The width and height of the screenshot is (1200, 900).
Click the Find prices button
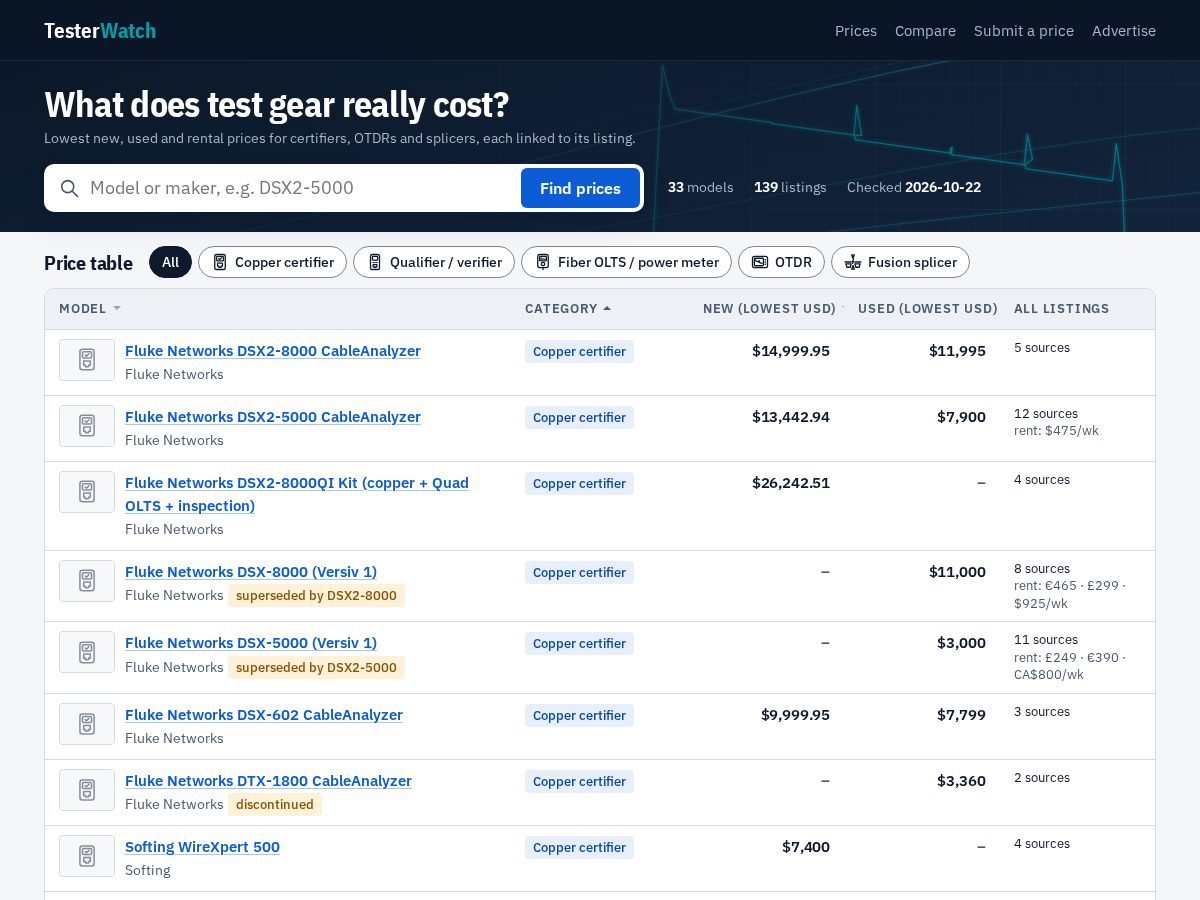(580, 188)
